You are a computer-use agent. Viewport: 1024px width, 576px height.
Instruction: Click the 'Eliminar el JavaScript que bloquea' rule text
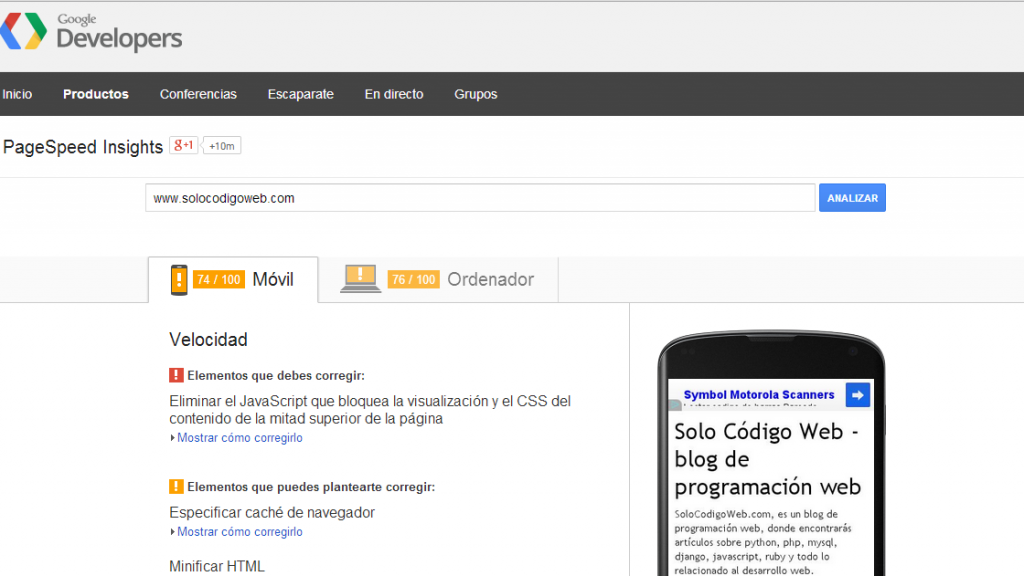[370, 409]
